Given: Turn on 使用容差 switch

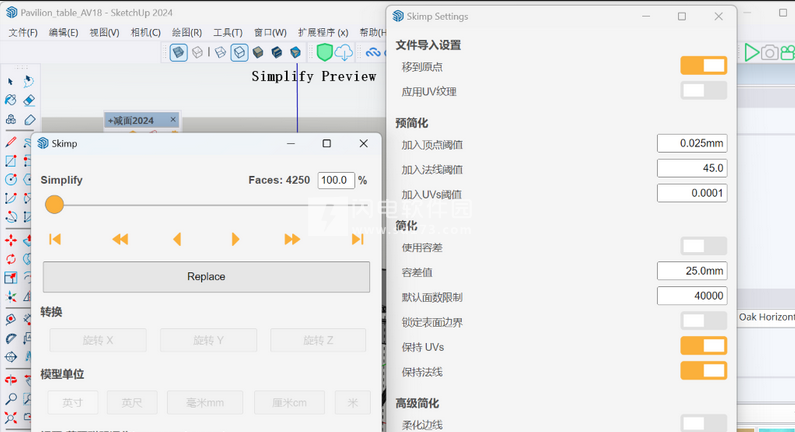Looking at the screenshot, I should [x=704, y=246].
